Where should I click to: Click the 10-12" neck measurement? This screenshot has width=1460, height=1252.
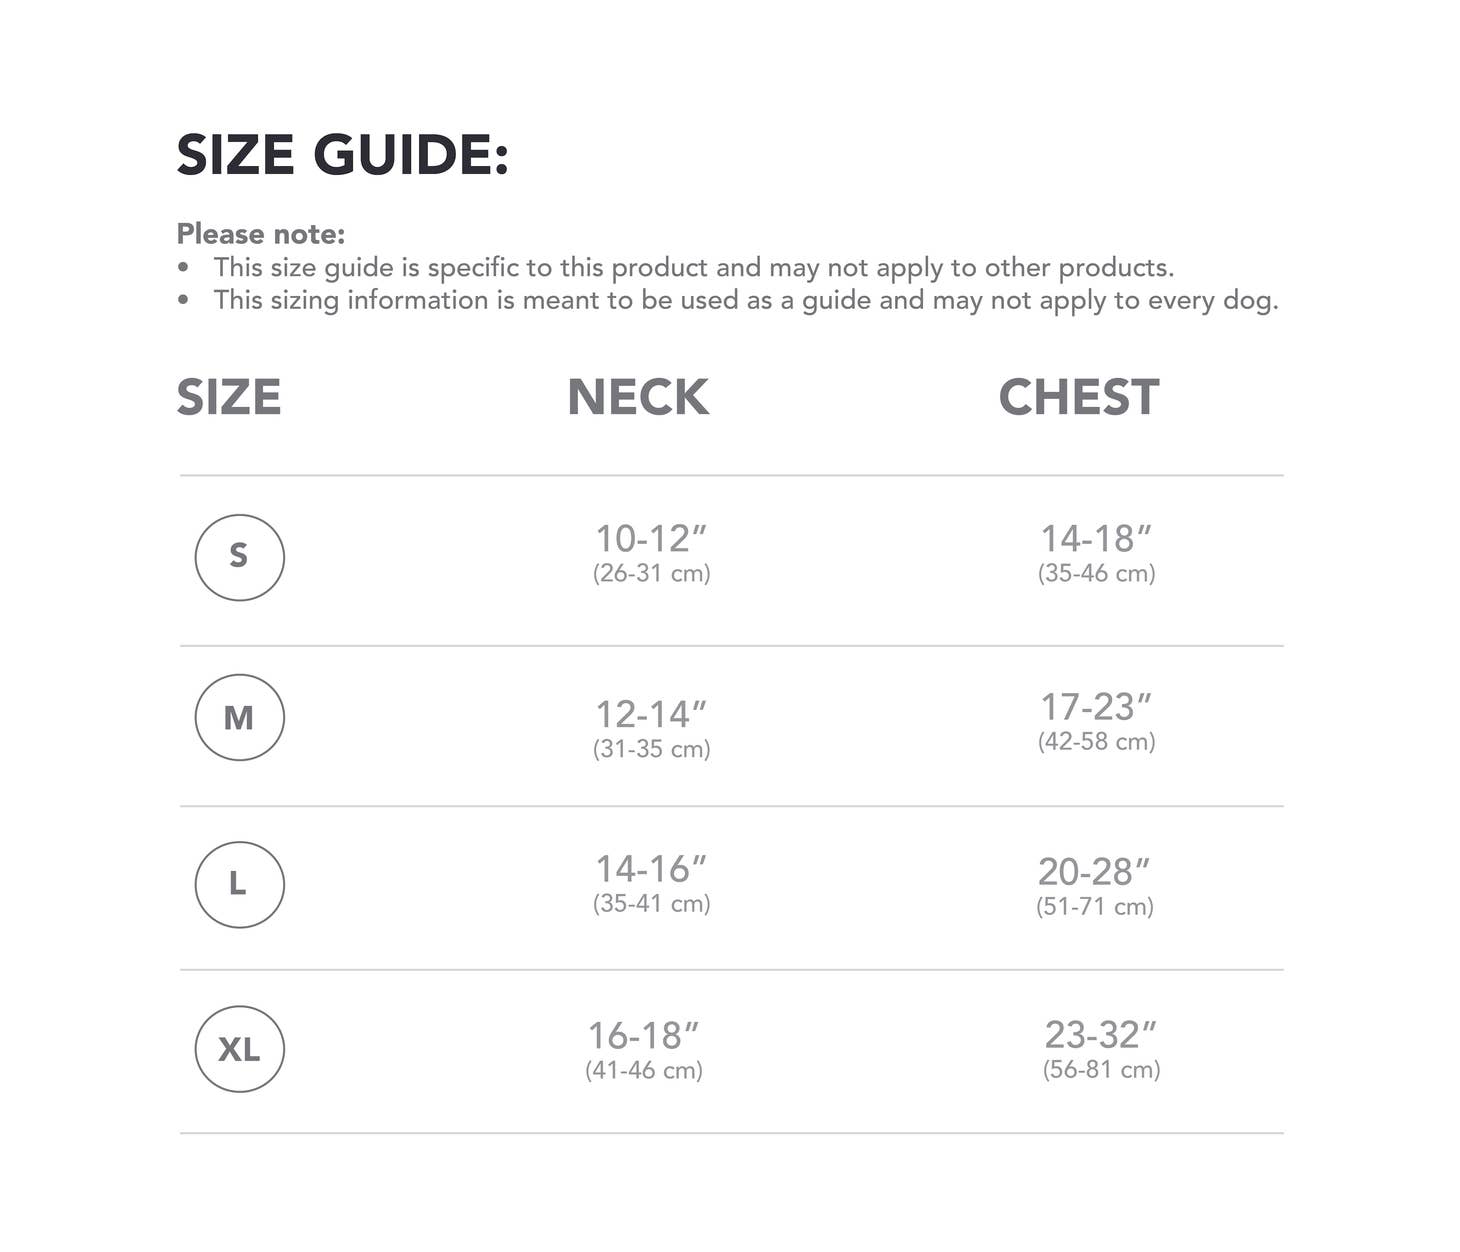tap(651, 539)
